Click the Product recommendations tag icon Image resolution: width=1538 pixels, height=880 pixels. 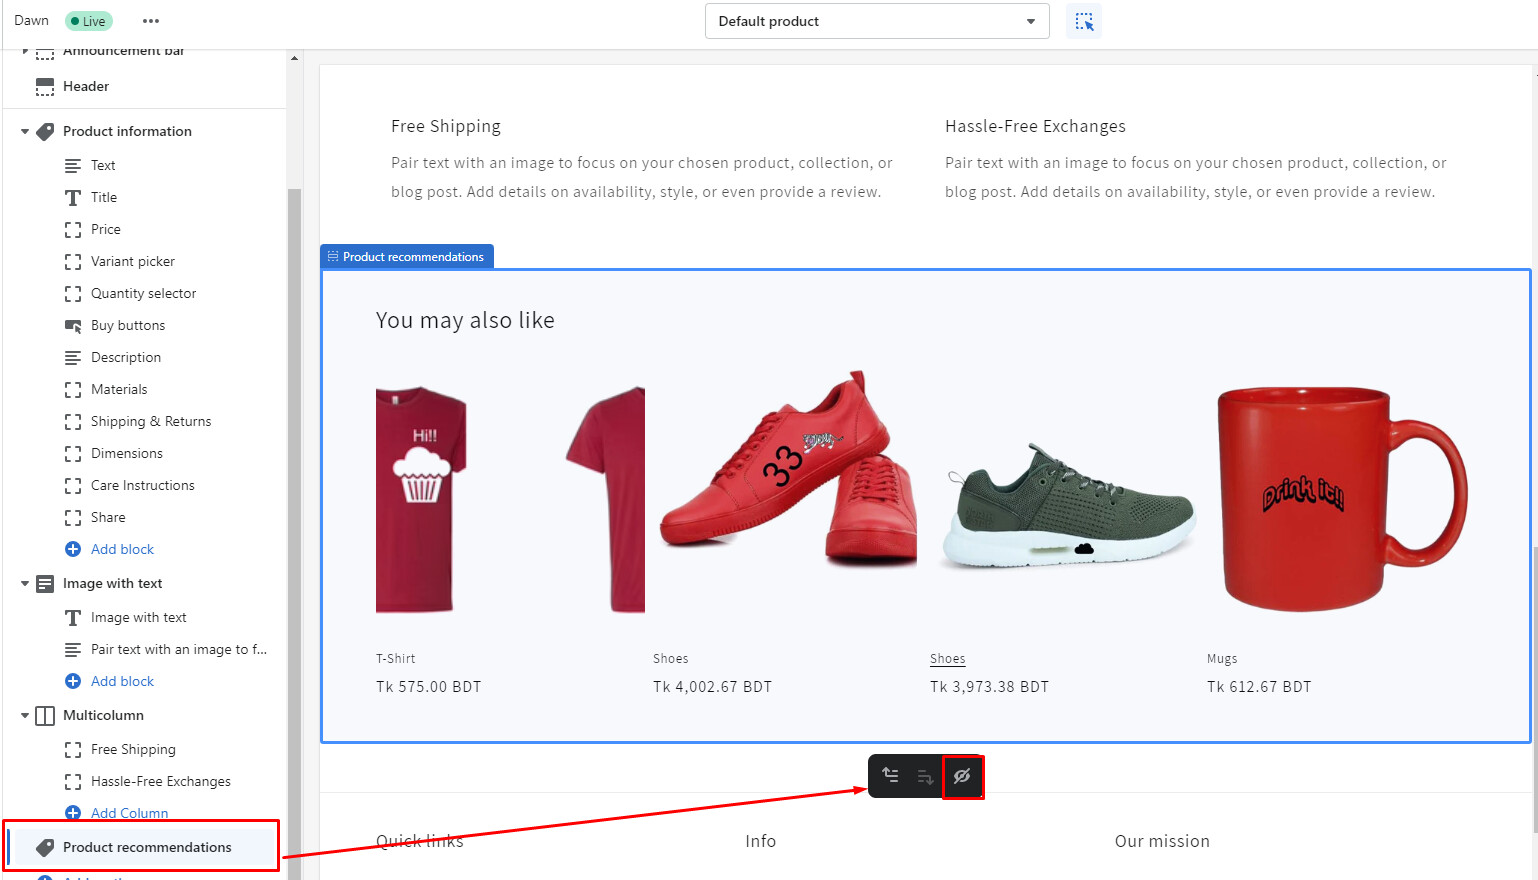[45, 847]
